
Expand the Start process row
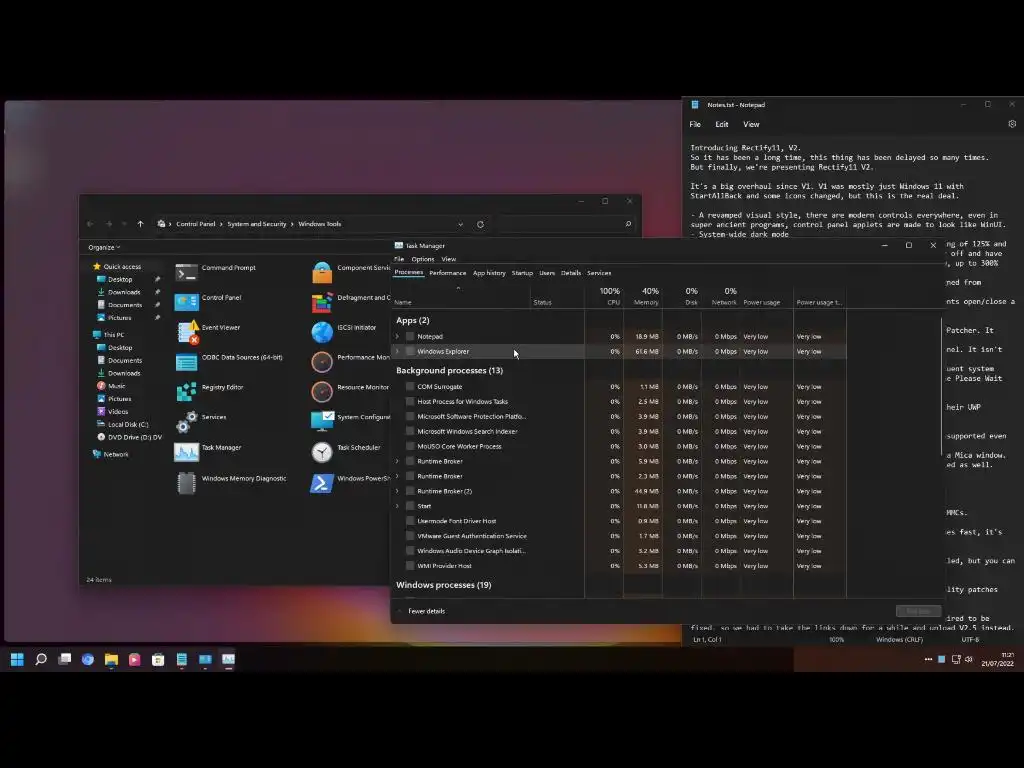397,506
